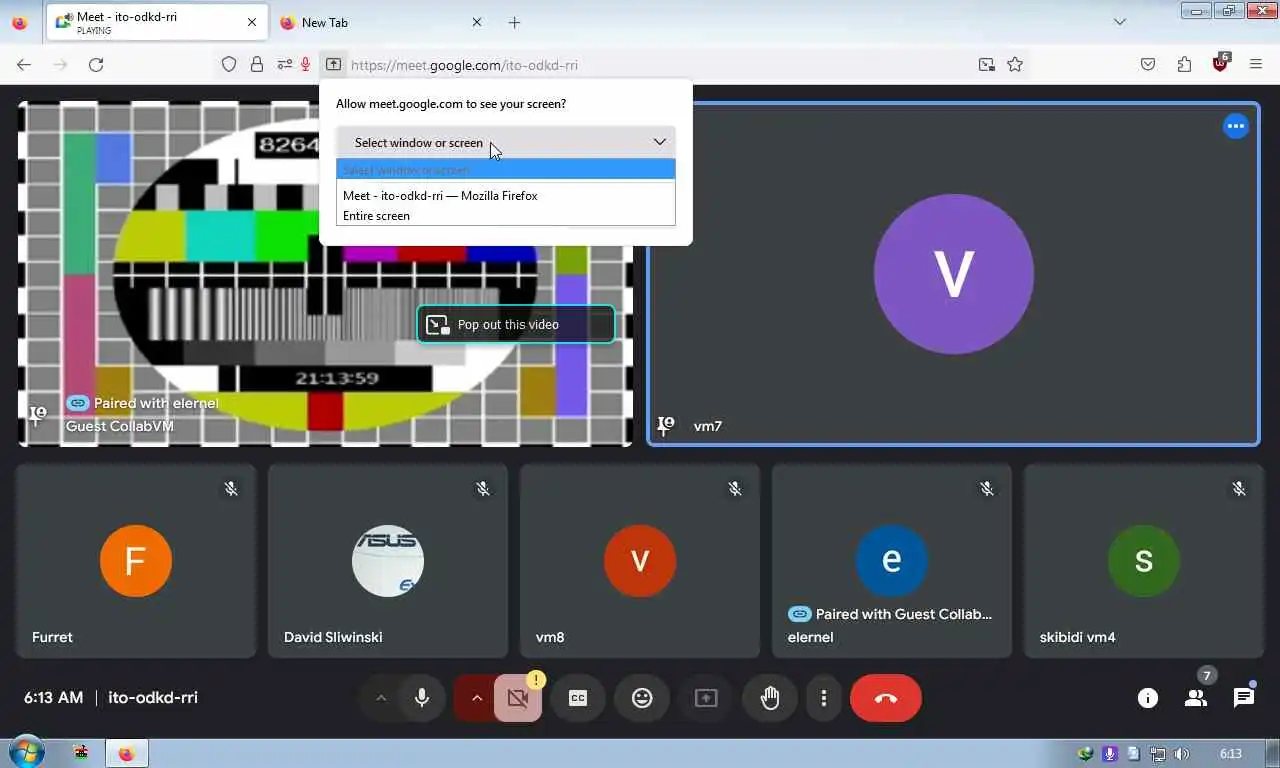Choose Meet - ito-odkd-rri — Mozilla Firefox option
This screenshot has height=768, width=1280.
(x=506, y=196)
